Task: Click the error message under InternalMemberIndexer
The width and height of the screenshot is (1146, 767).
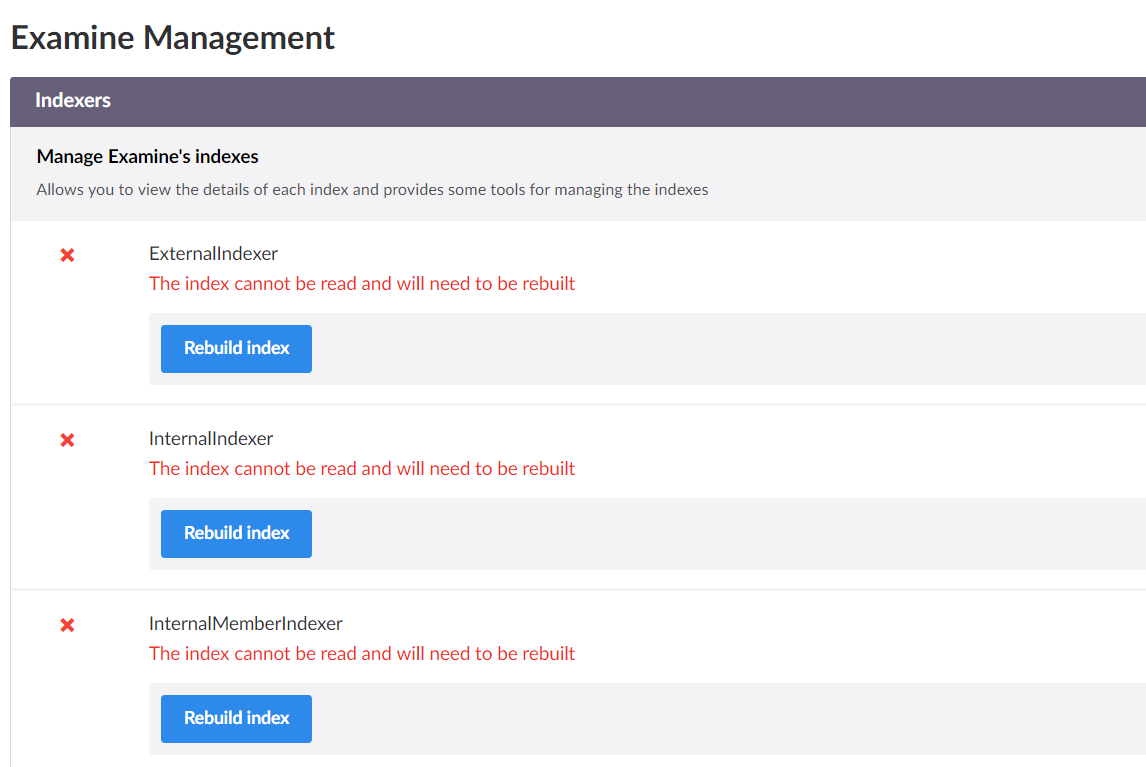Action: coord(362,654)
